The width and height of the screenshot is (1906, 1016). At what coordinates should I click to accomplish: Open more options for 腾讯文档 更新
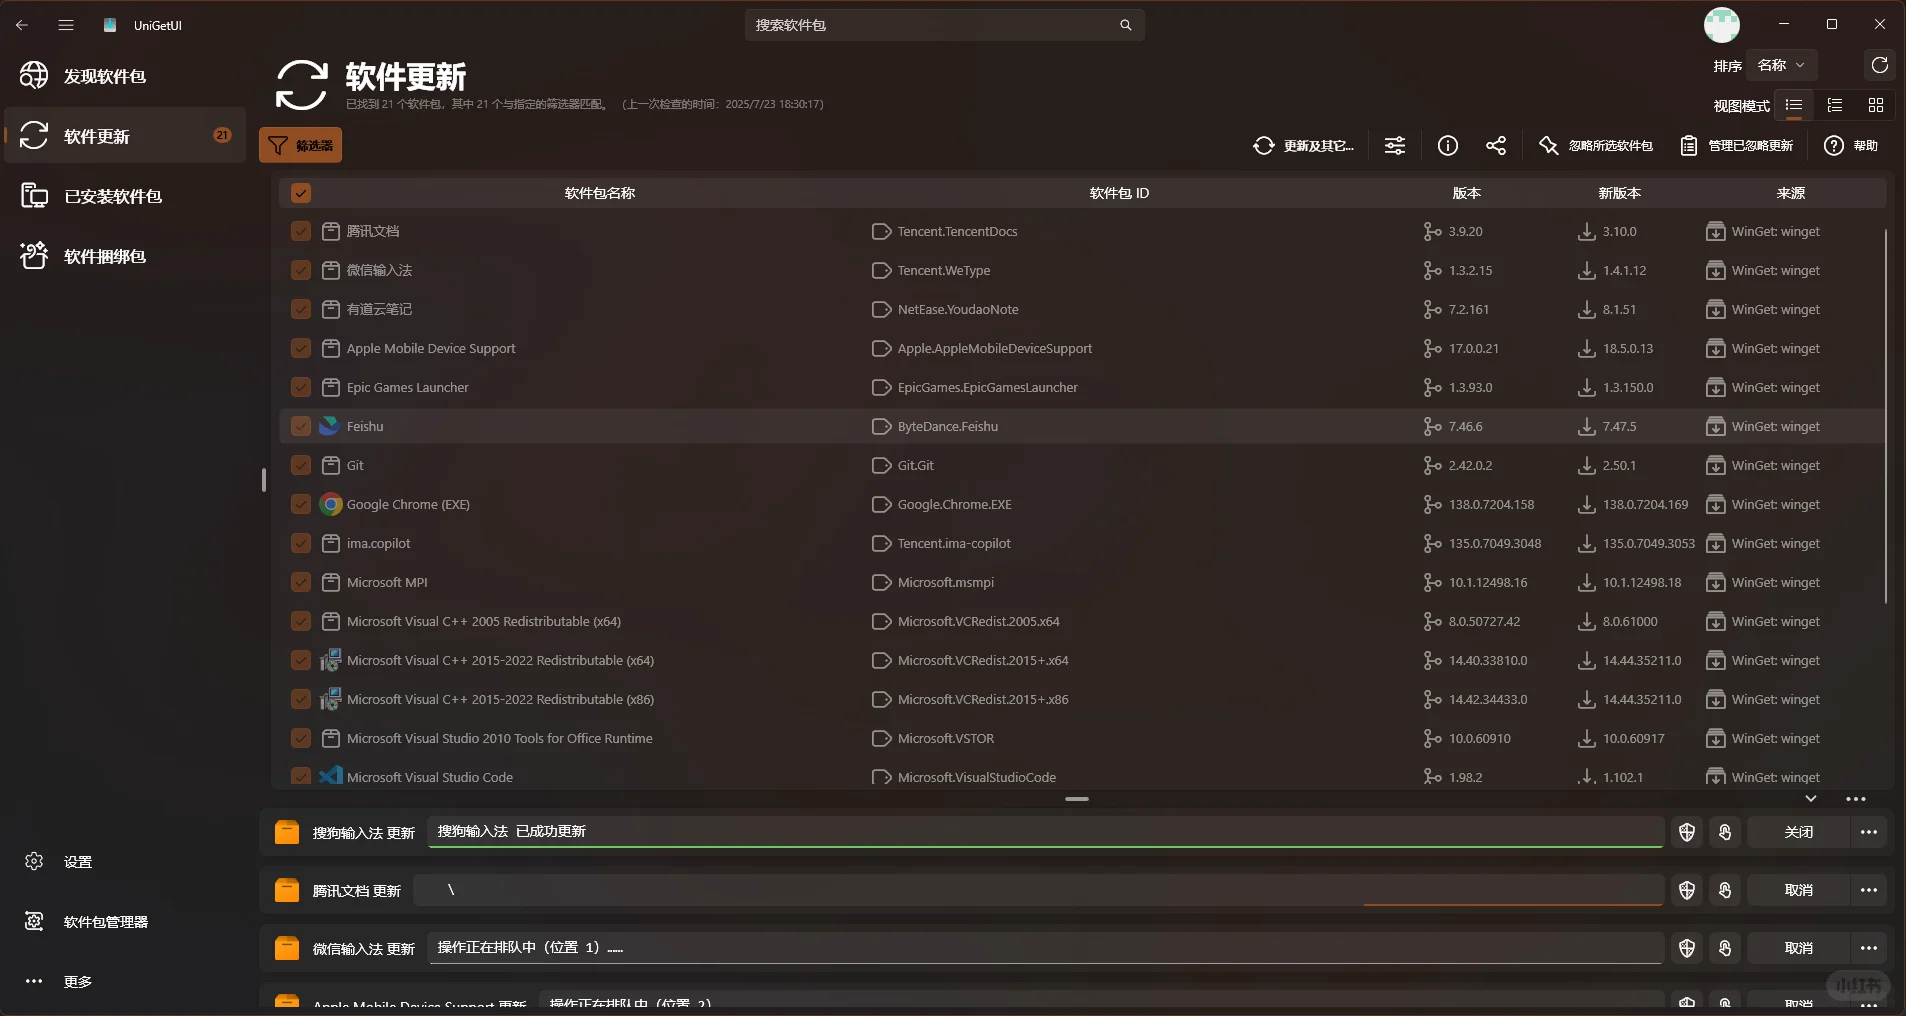pyautogui.click(x=1869, y=890)
